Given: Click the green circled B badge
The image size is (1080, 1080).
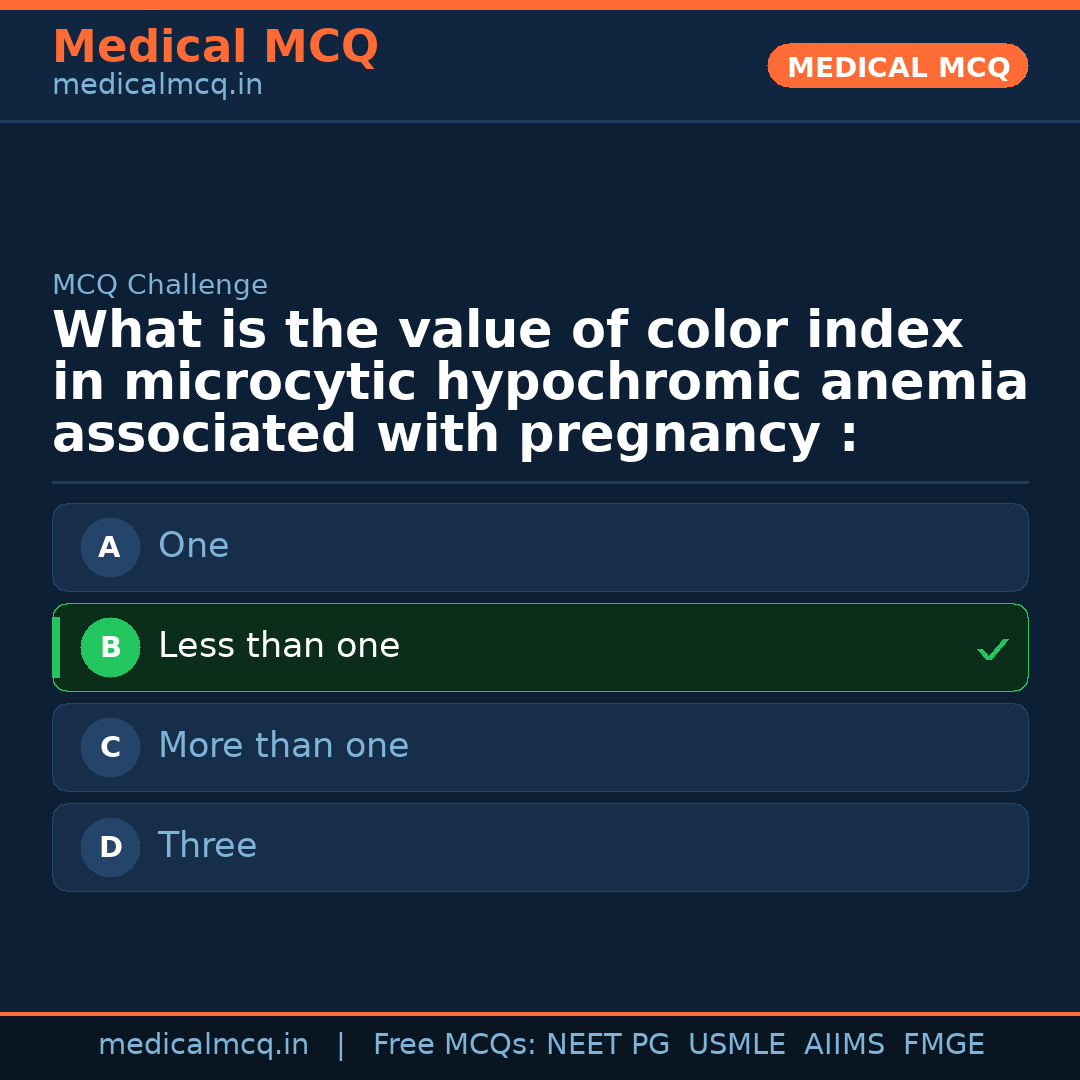Looking at the screenshot, I should click(110, 647).
